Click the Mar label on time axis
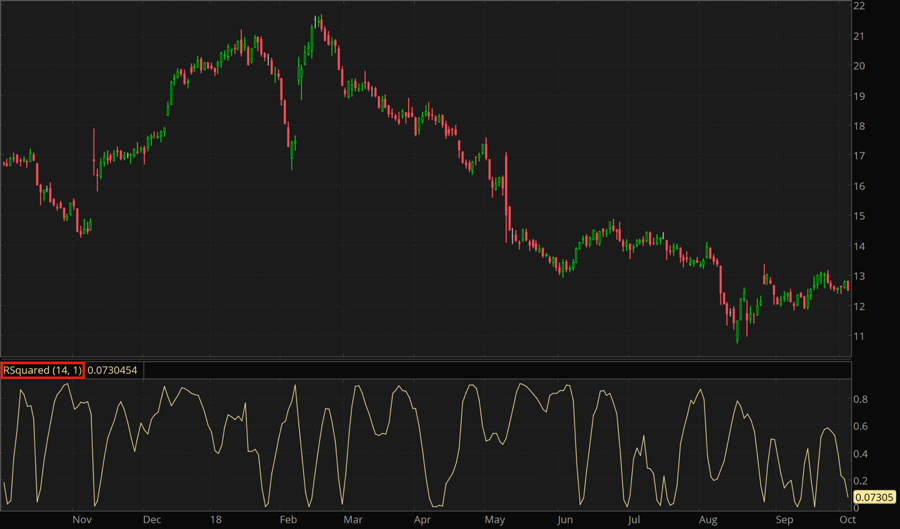 [352, 520]
